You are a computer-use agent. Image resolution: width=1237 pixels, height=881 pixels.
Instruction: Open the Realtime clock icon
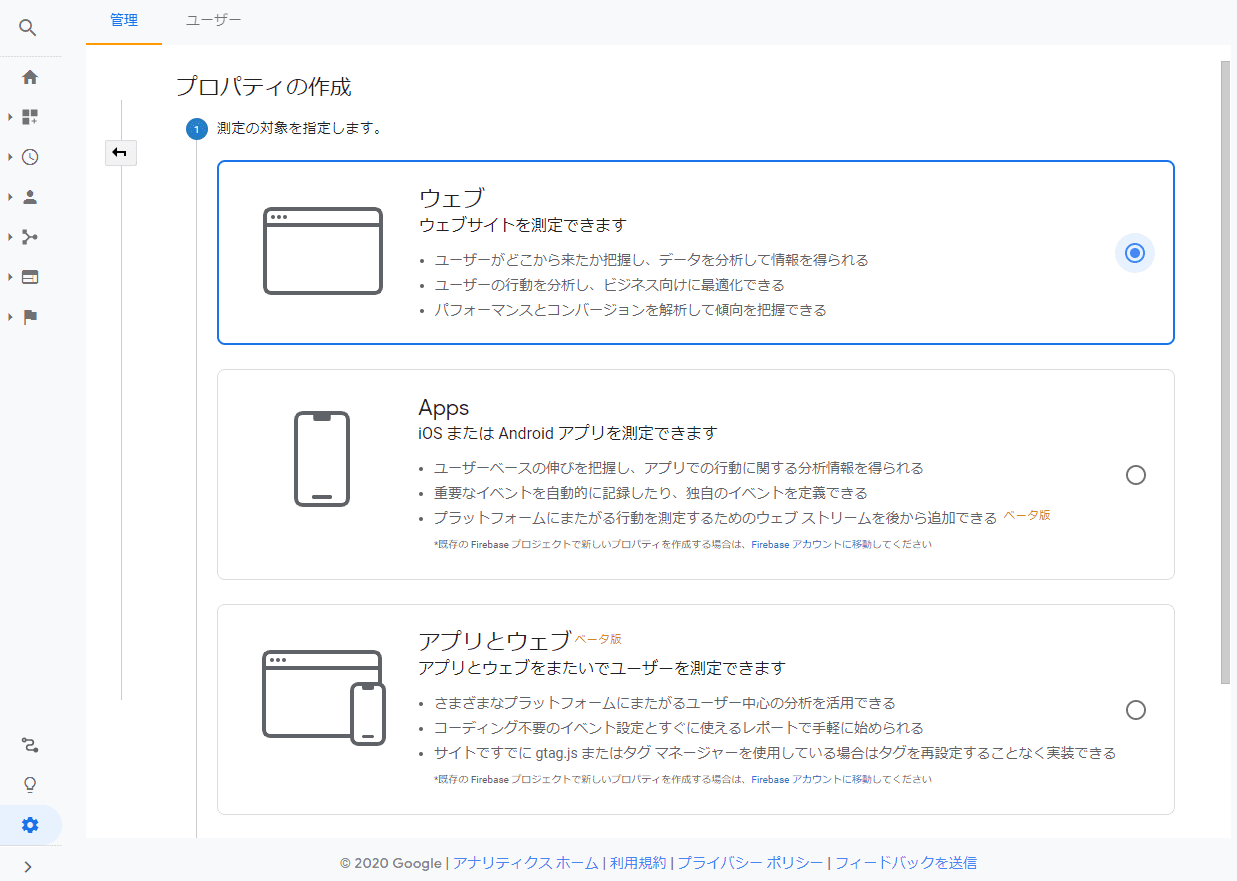click(x=30, y=157)
